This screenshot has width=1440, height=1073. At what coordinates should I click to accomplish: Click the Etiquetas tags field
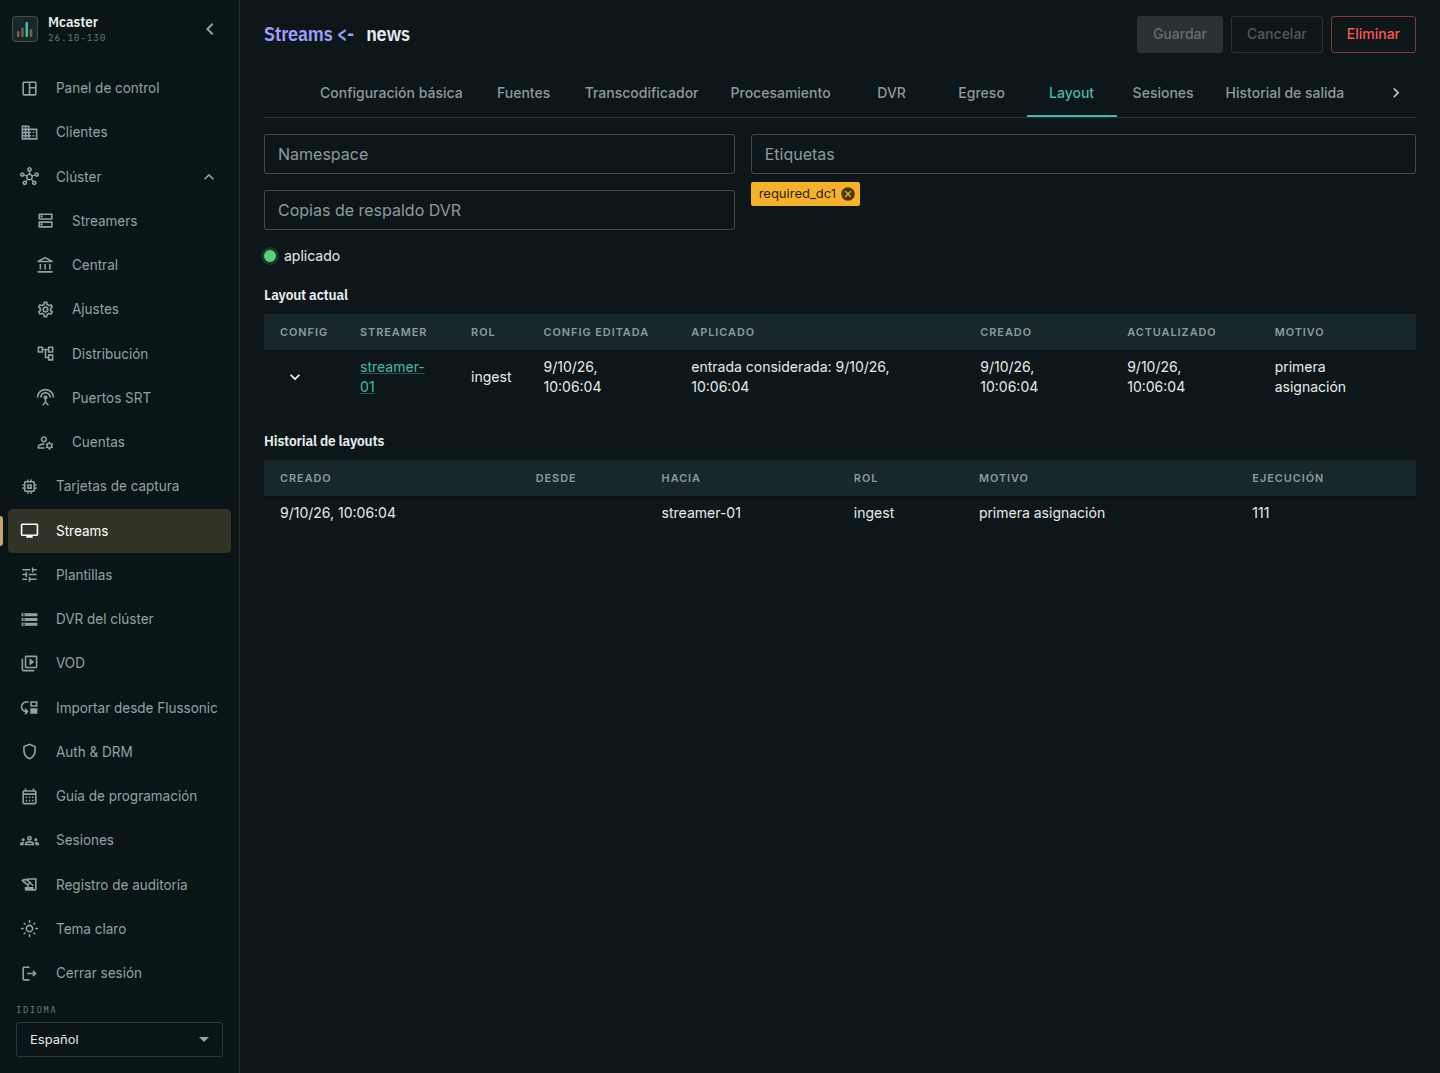coord(1083,154)
